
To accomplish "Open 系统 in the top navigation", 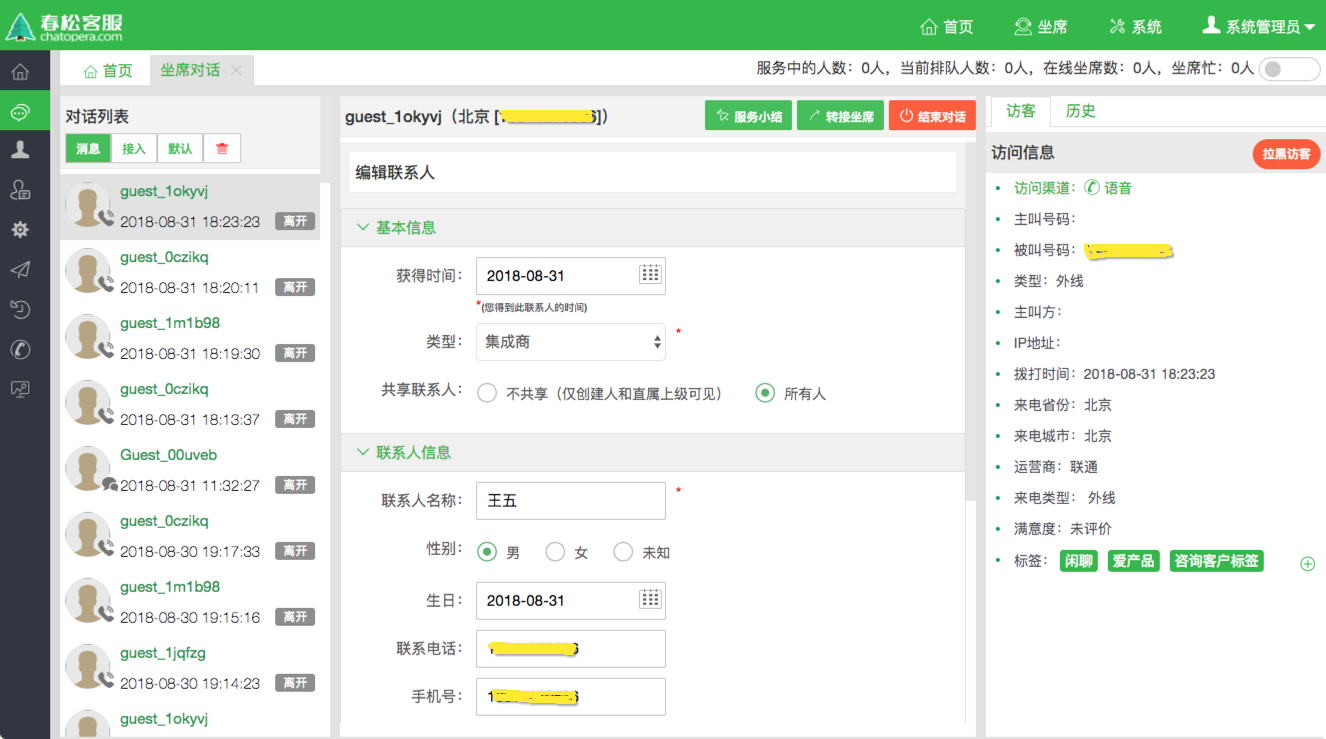I will point(1135,27).
